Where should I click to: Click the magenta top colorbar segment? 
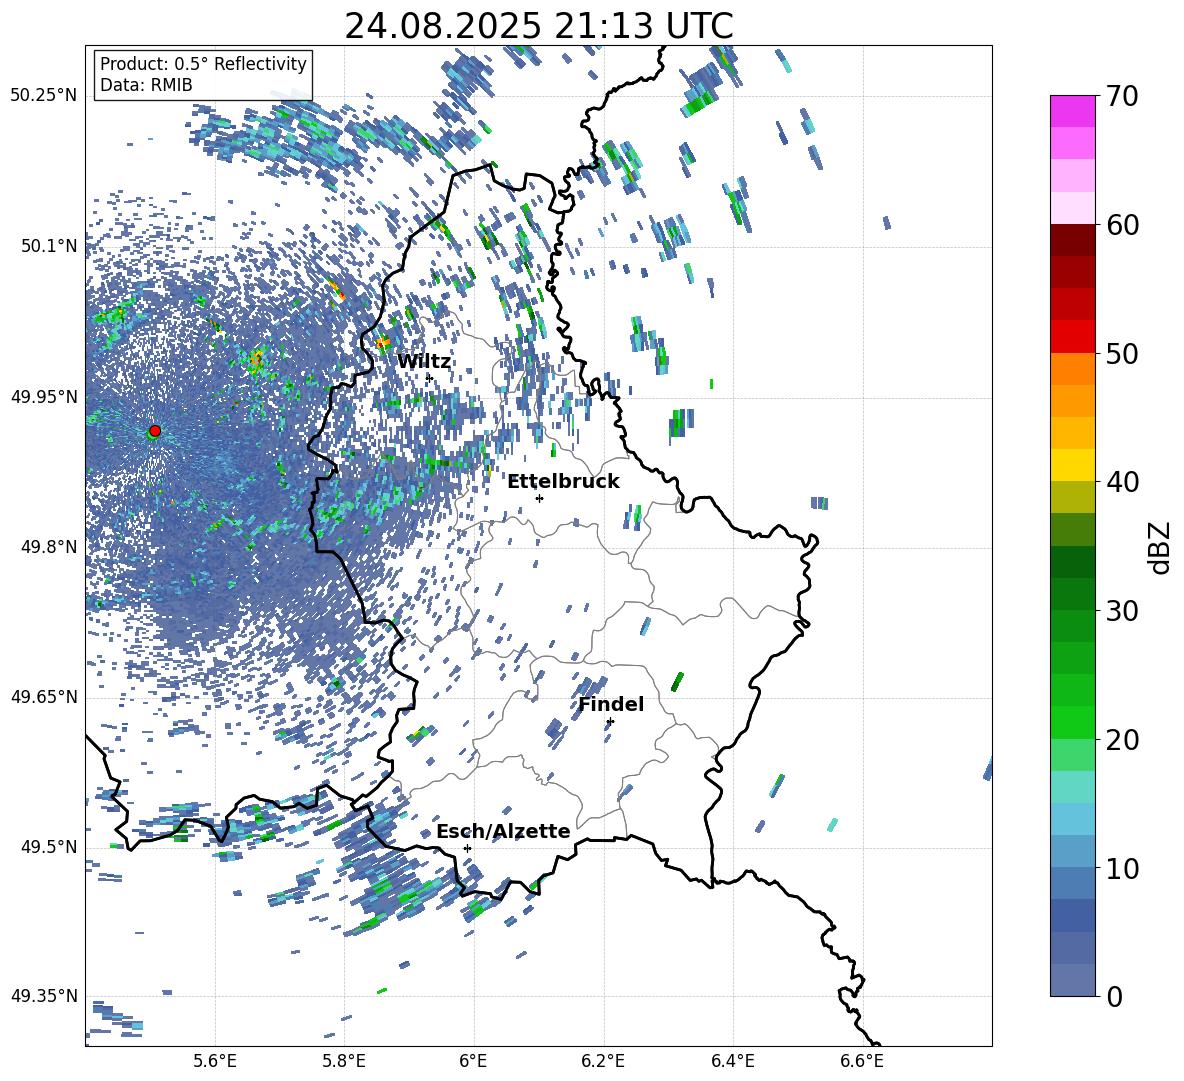(1072, 111)
